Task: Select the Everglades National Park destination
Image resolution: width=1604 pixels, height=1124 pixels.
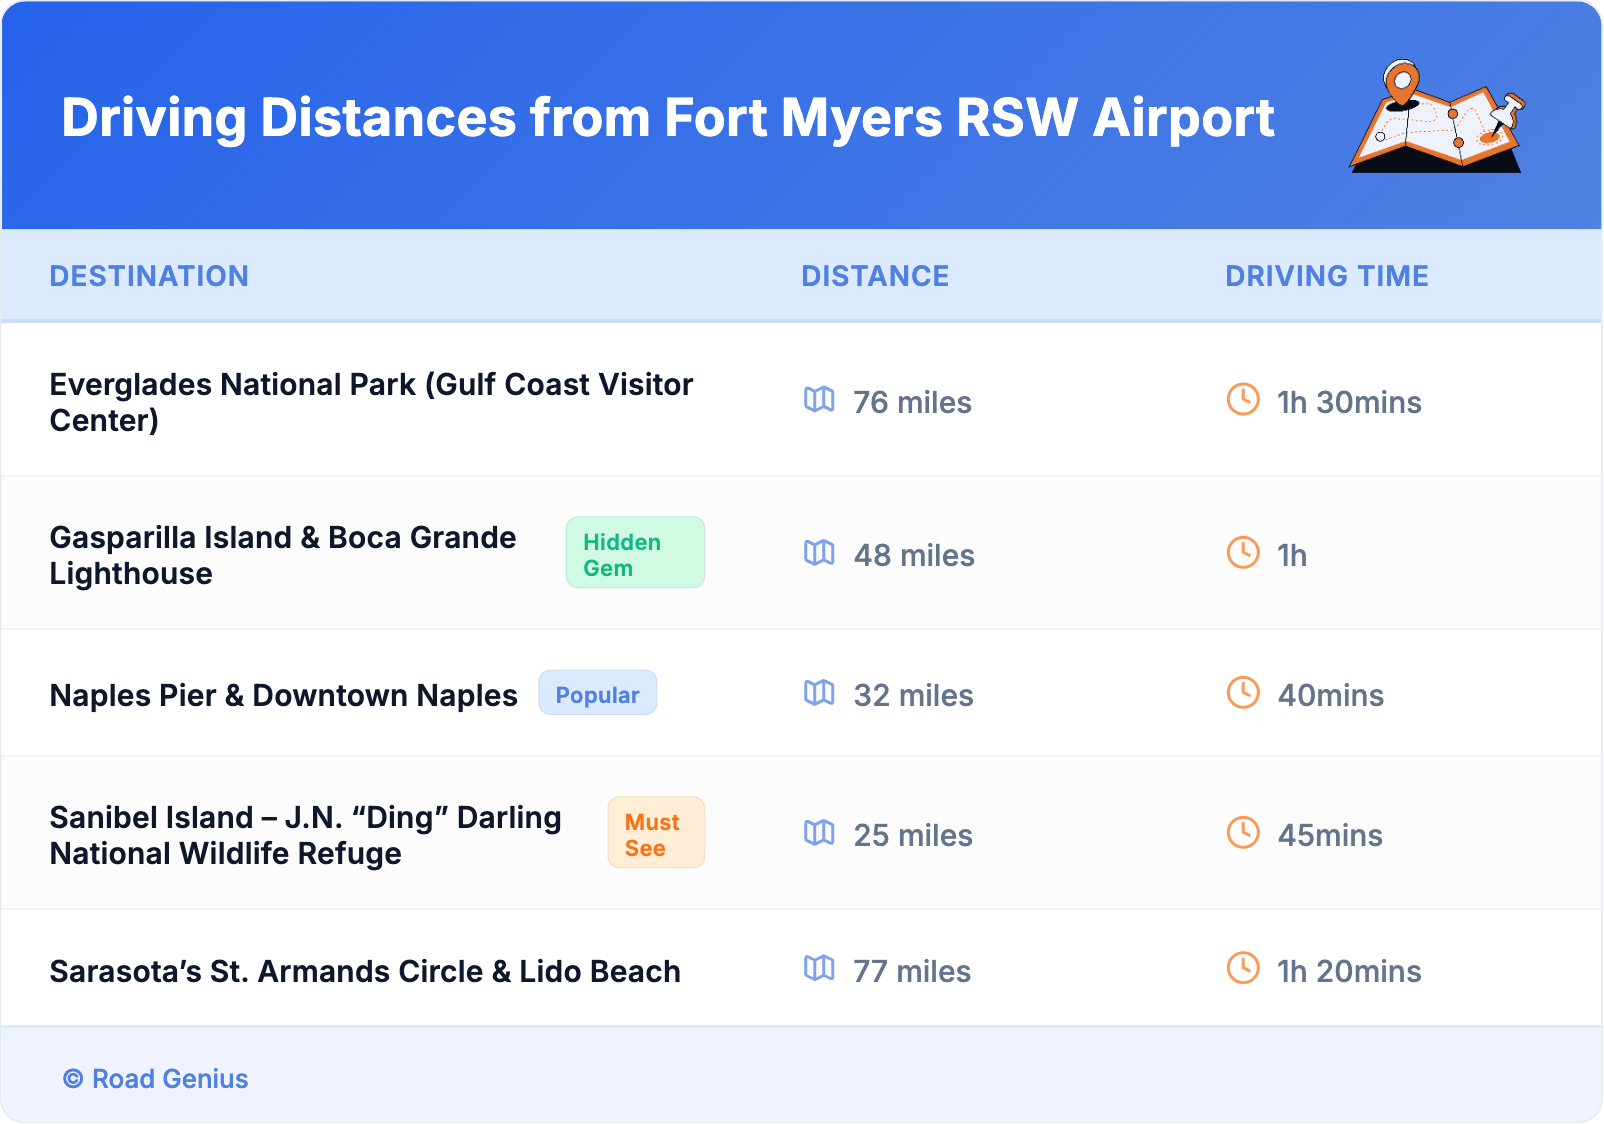Action: 370,402
